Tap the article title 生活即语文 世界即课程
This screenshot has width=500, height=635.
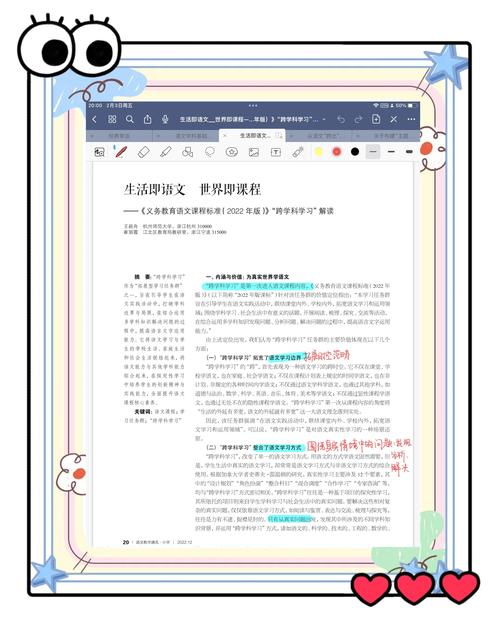(x=192, y=190)
